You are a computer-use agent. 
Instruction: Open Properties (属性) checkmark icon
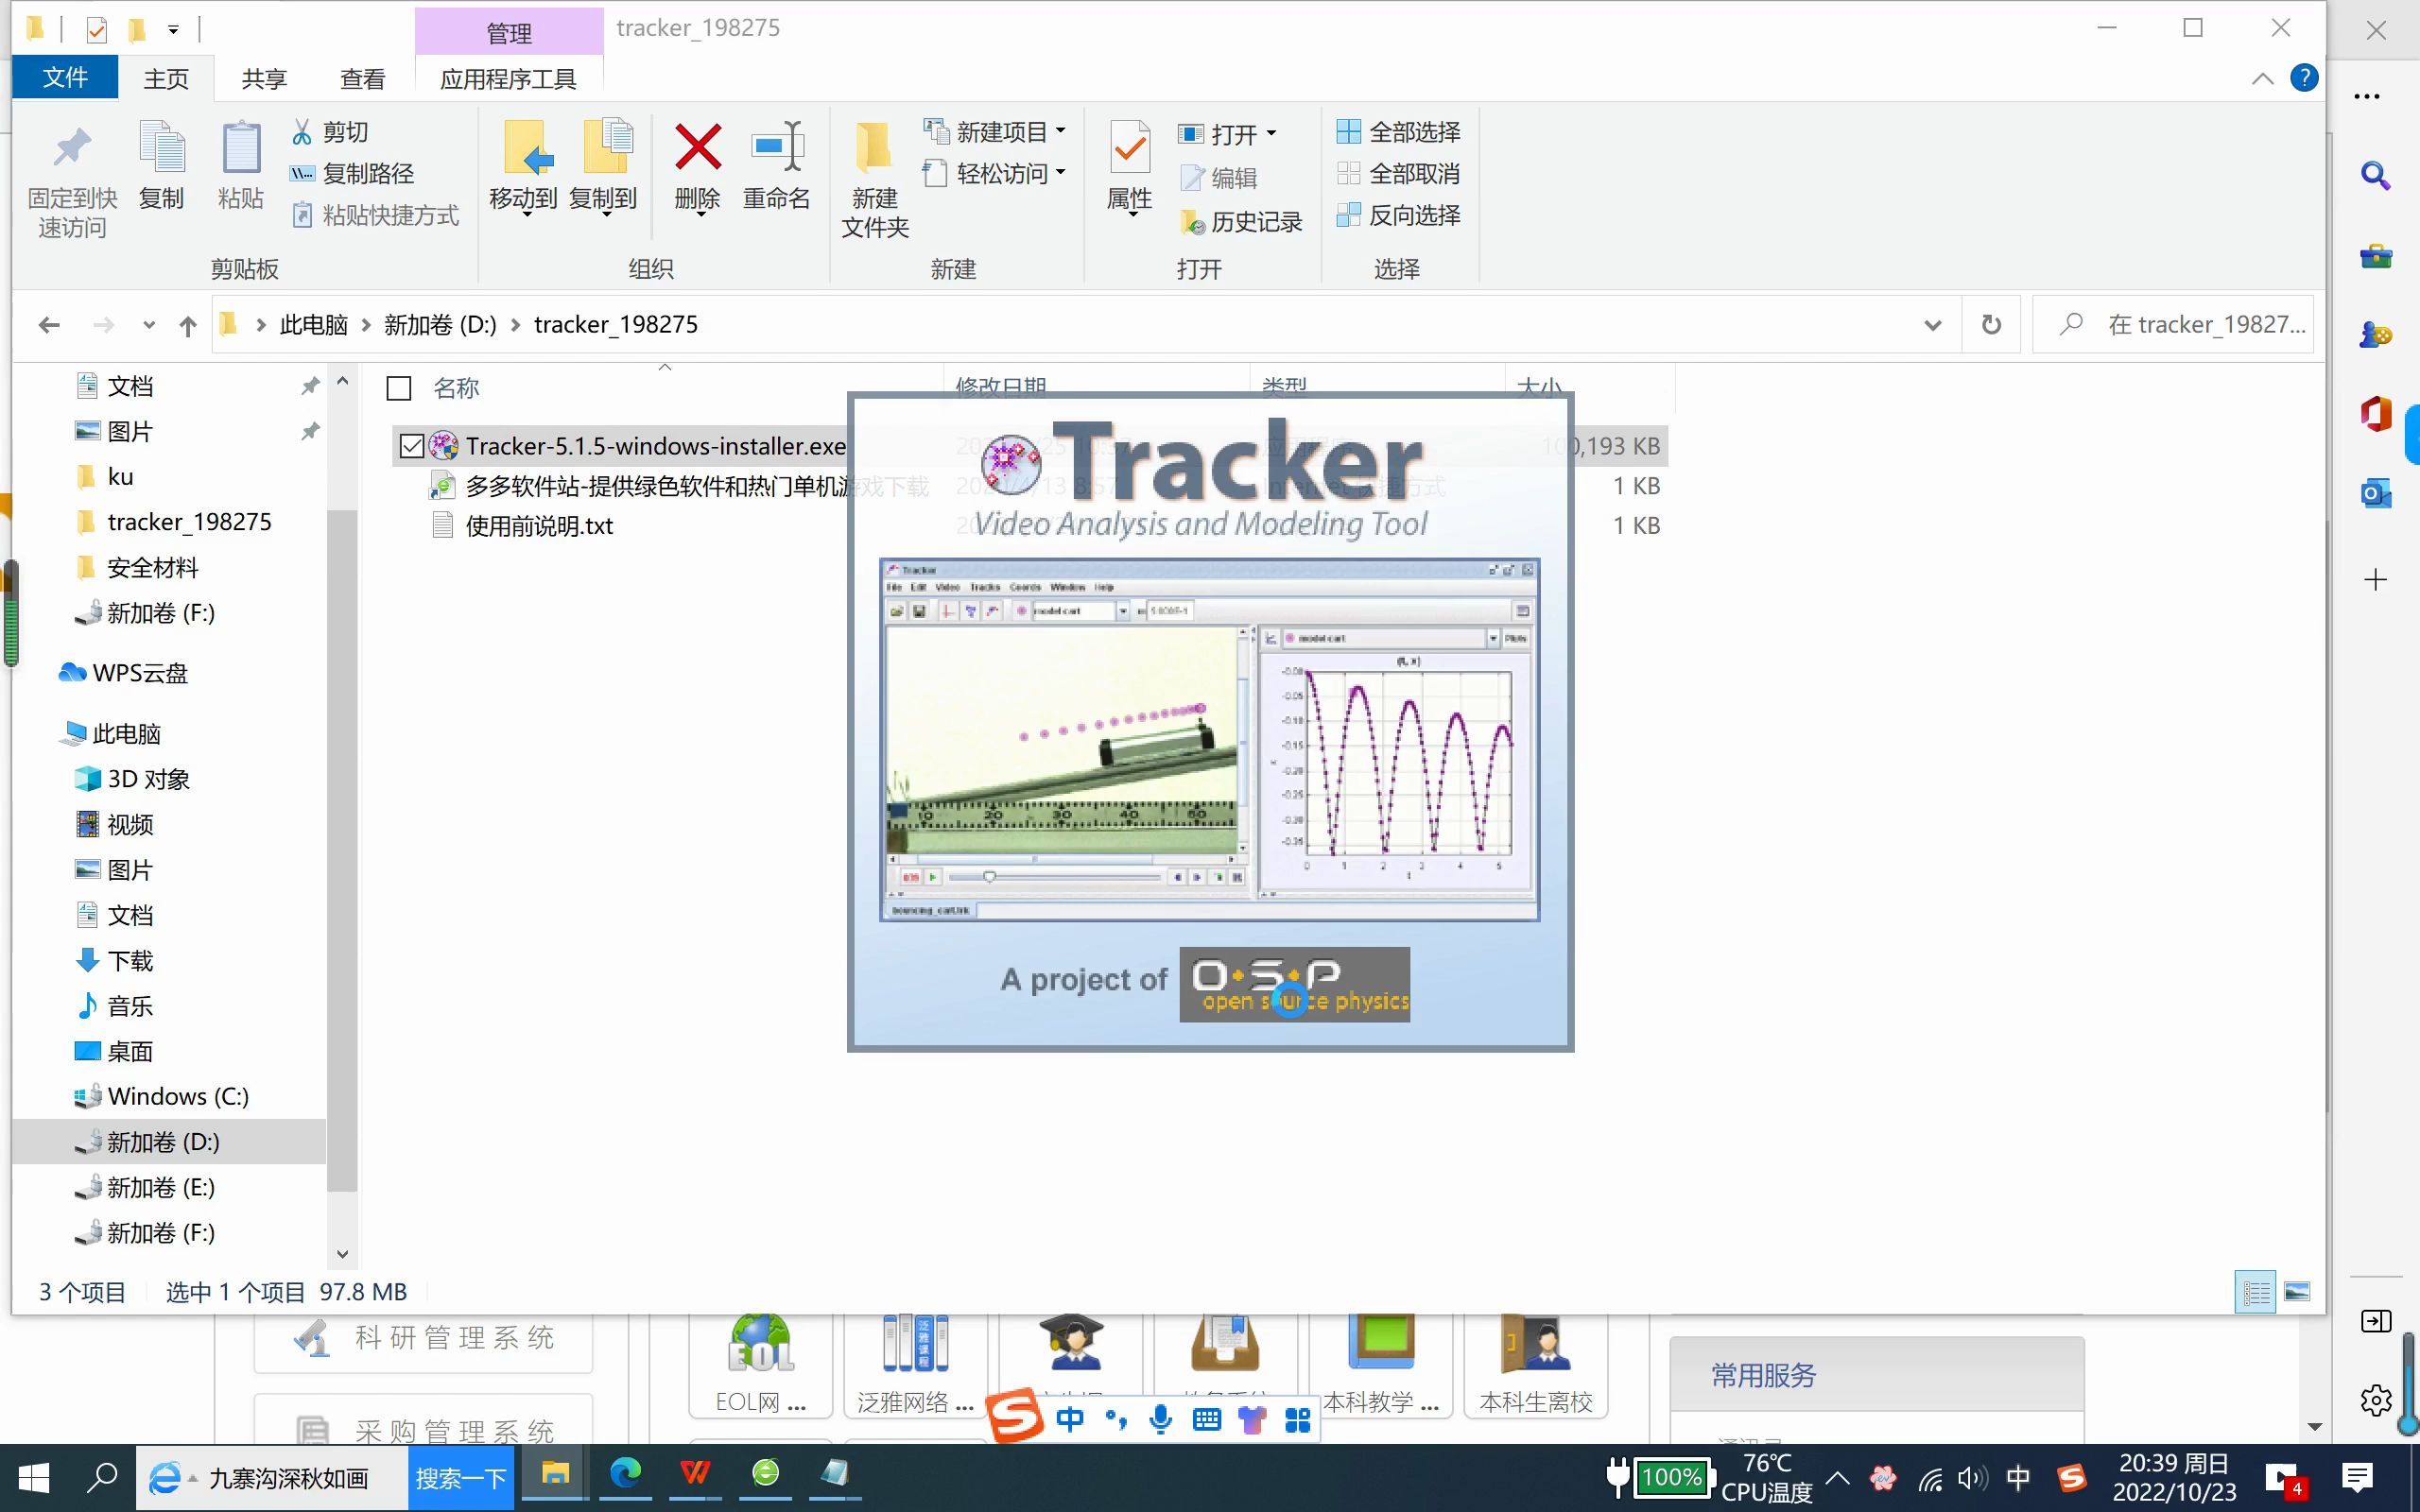coord(1130,147)
